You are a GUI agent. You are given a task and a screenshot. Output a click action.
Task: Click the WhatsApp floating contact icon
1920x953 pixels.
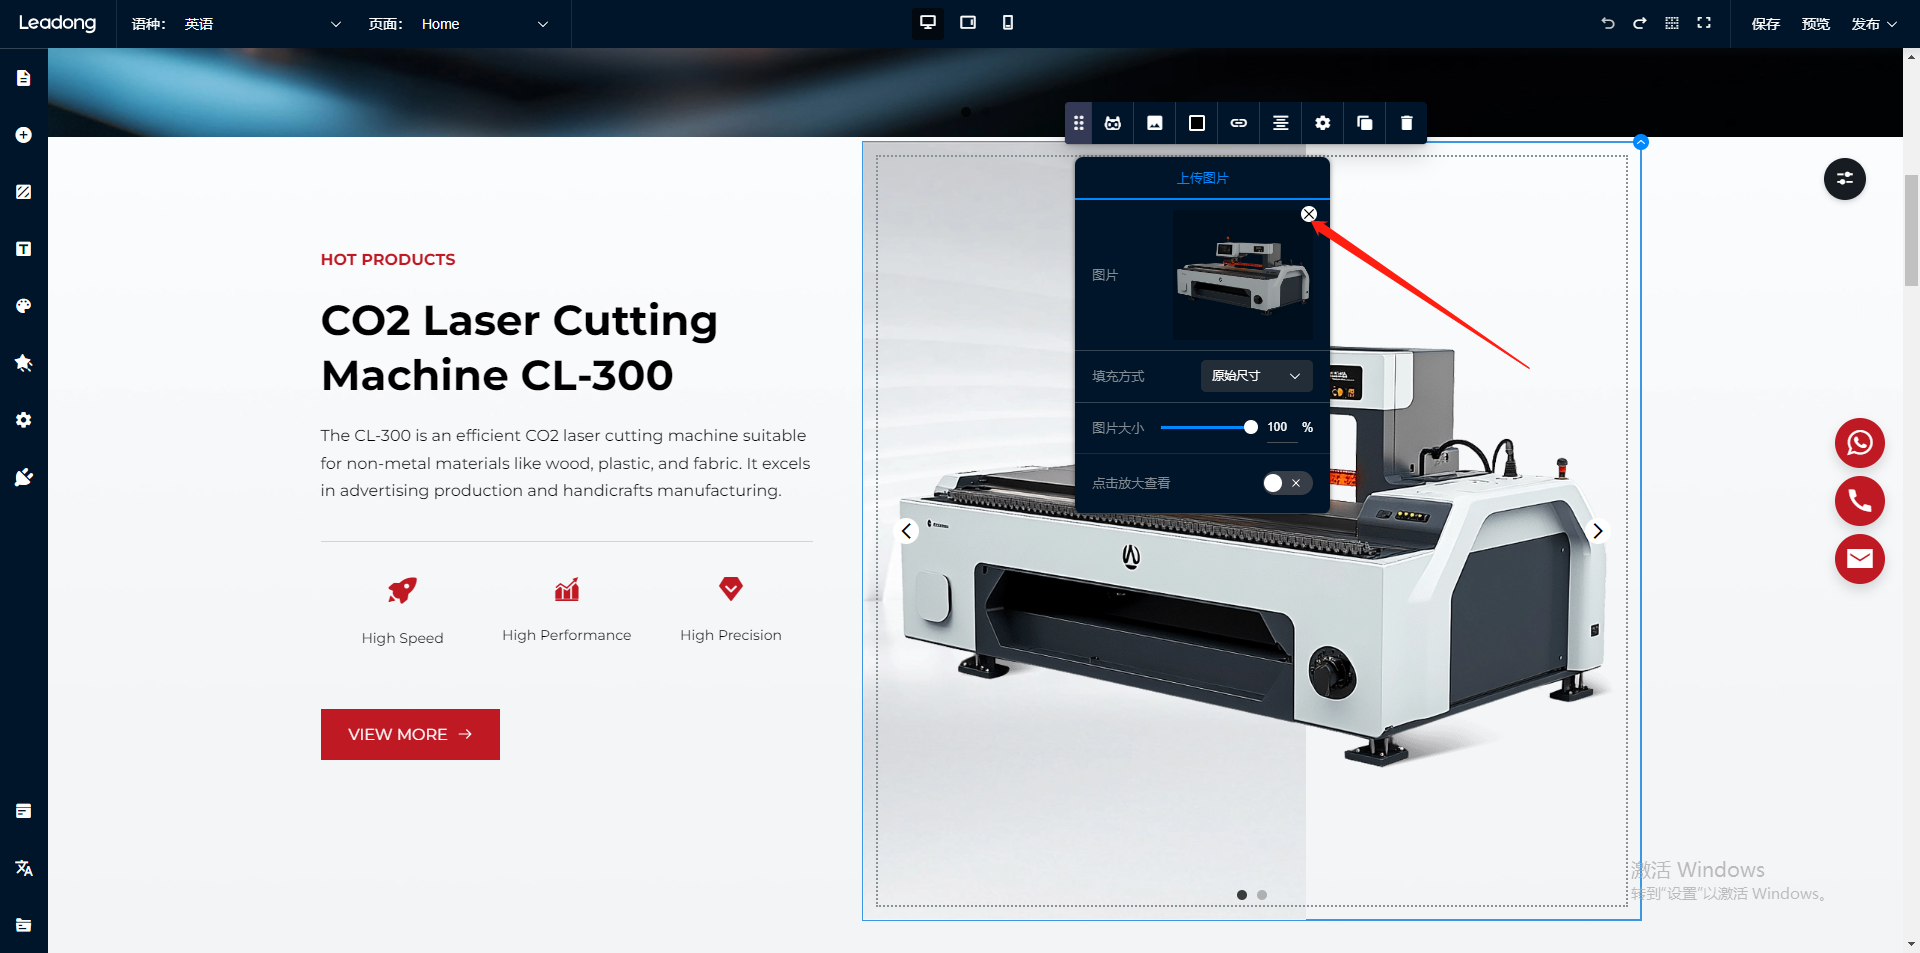tap(1859, 443)
